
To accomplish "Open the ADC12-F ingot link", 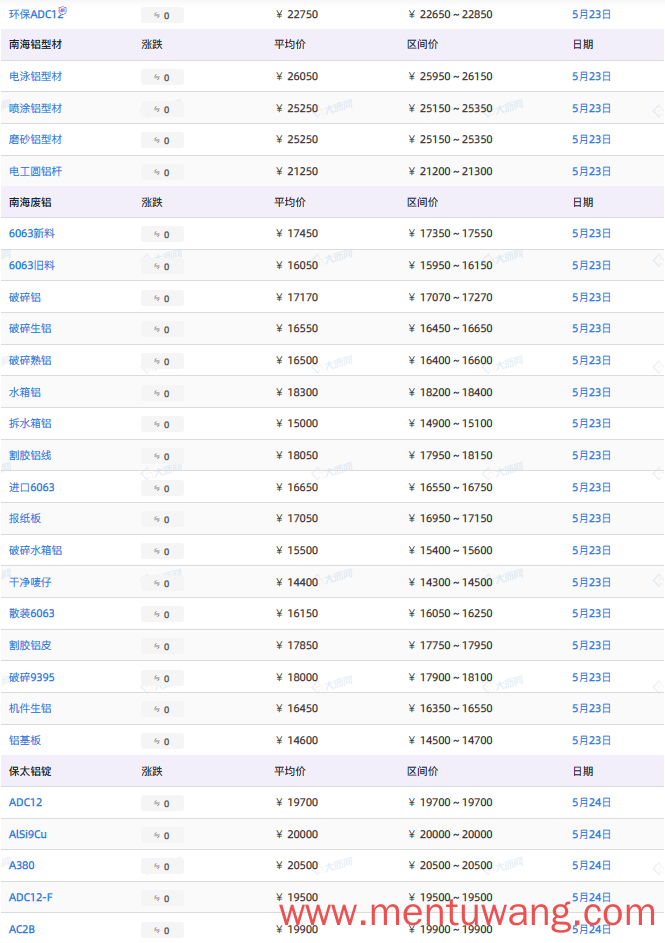I will click(31, 897).
